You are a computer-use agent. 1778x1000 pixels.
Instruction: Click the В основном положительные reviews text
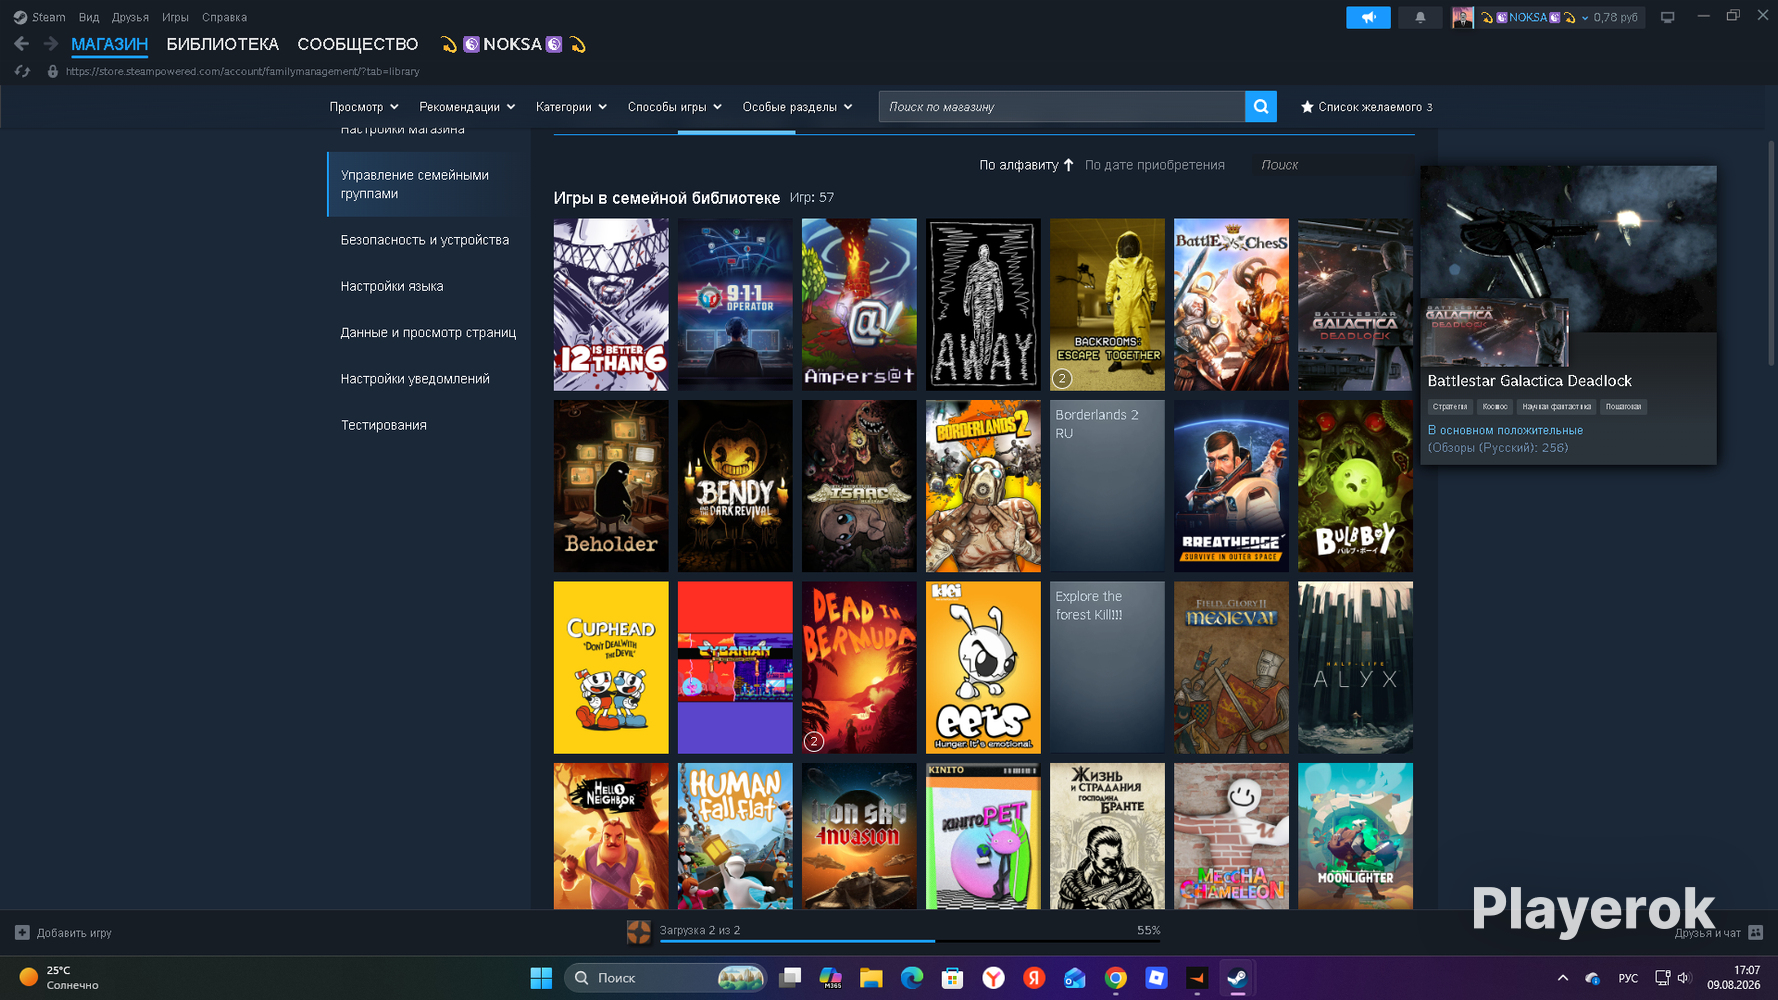point(1505,430)
